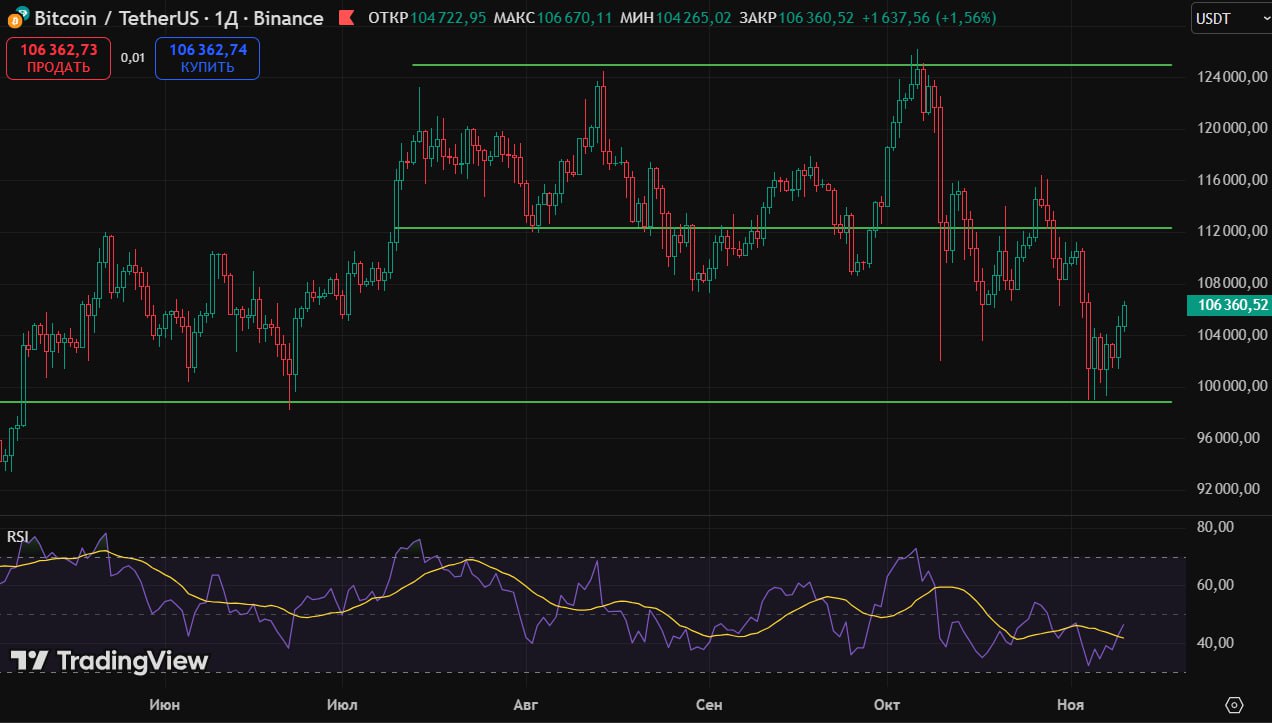The height and width of the screenshot is (723, 1272).
Task: Open the USDT currency dropdown
Action: click(1229, 19)
